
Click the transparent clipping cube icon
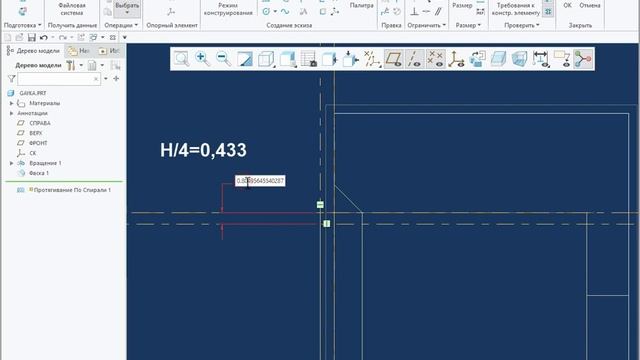point(519,59)
